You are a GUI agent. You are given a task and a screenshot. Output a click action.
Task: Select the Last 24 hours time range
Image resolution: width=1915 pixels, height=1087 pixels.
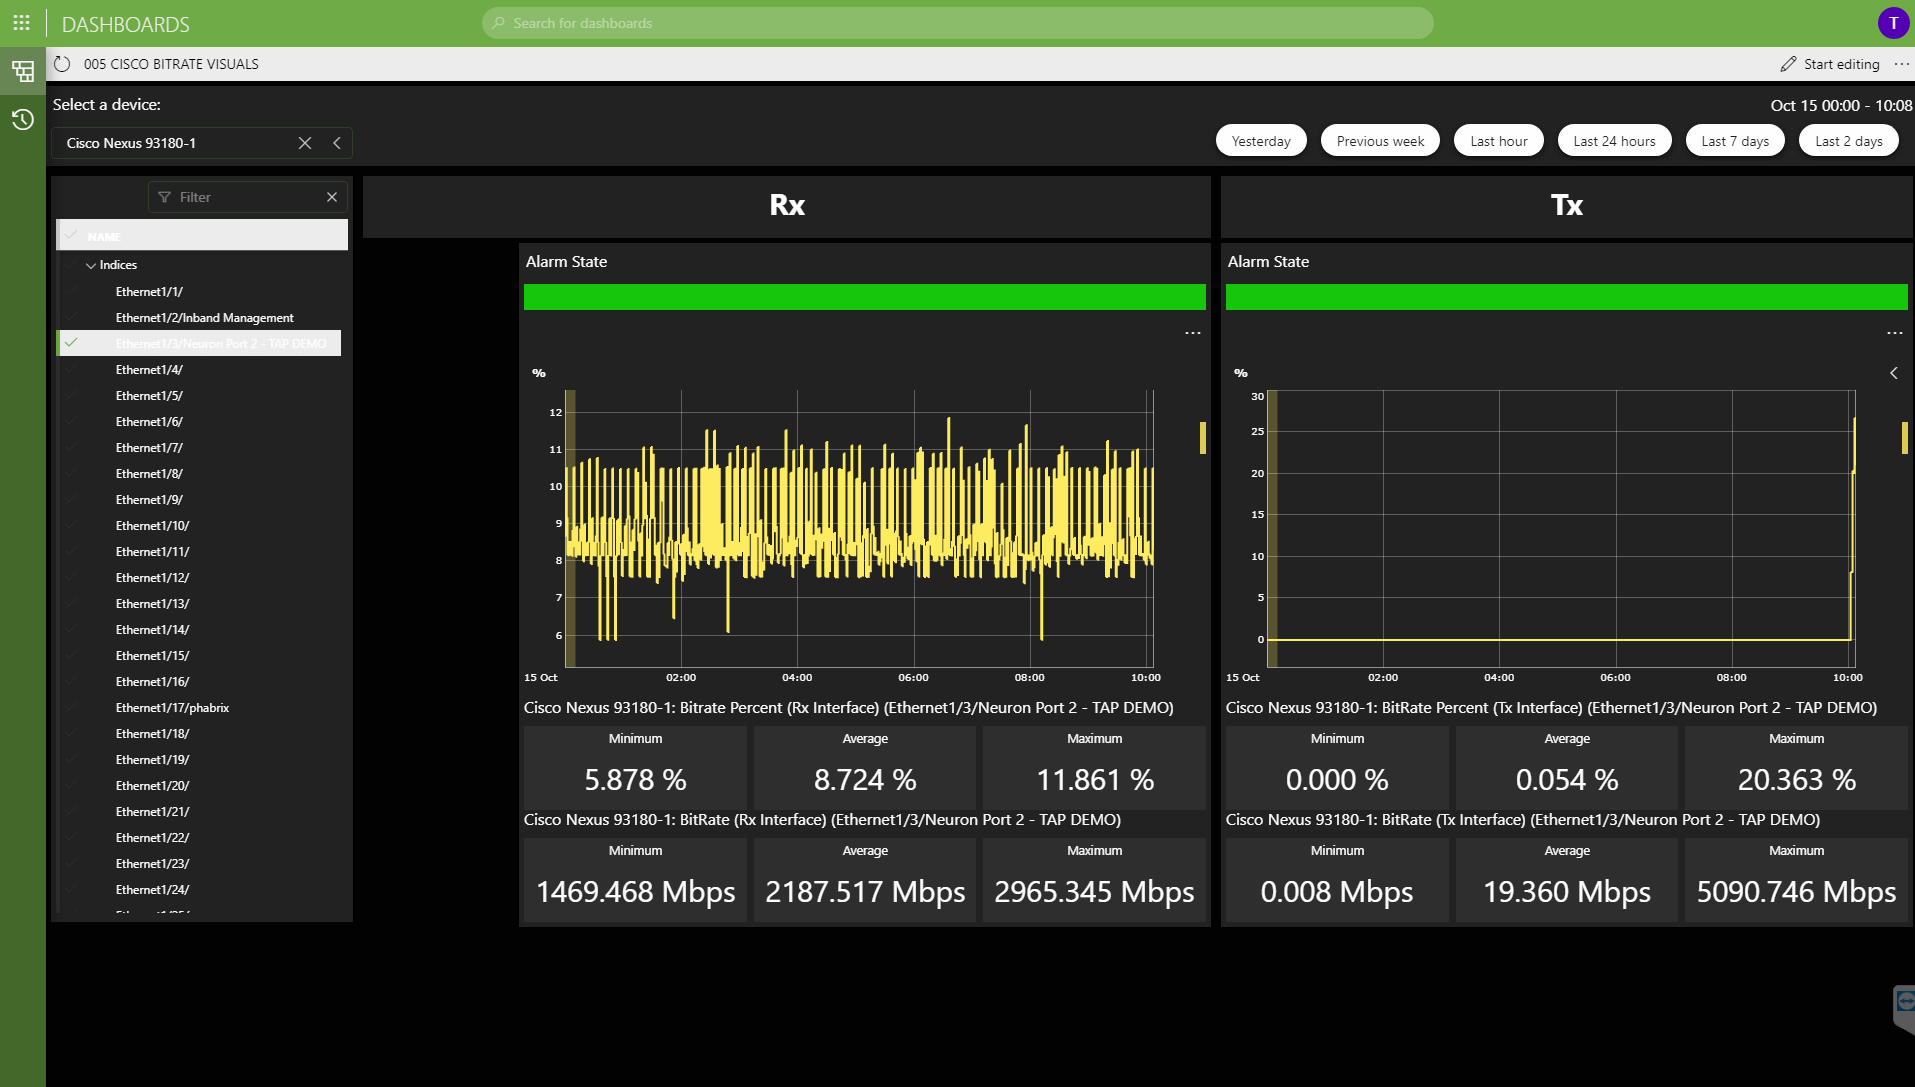point(1614,141)
